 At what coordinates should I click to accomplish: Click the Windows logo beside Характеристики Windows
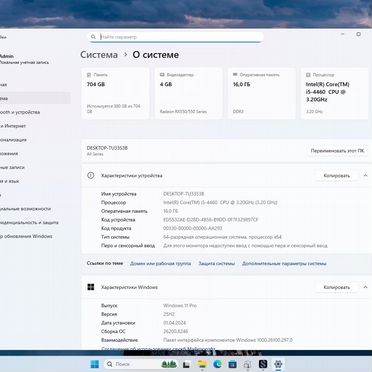click(91, 287)
